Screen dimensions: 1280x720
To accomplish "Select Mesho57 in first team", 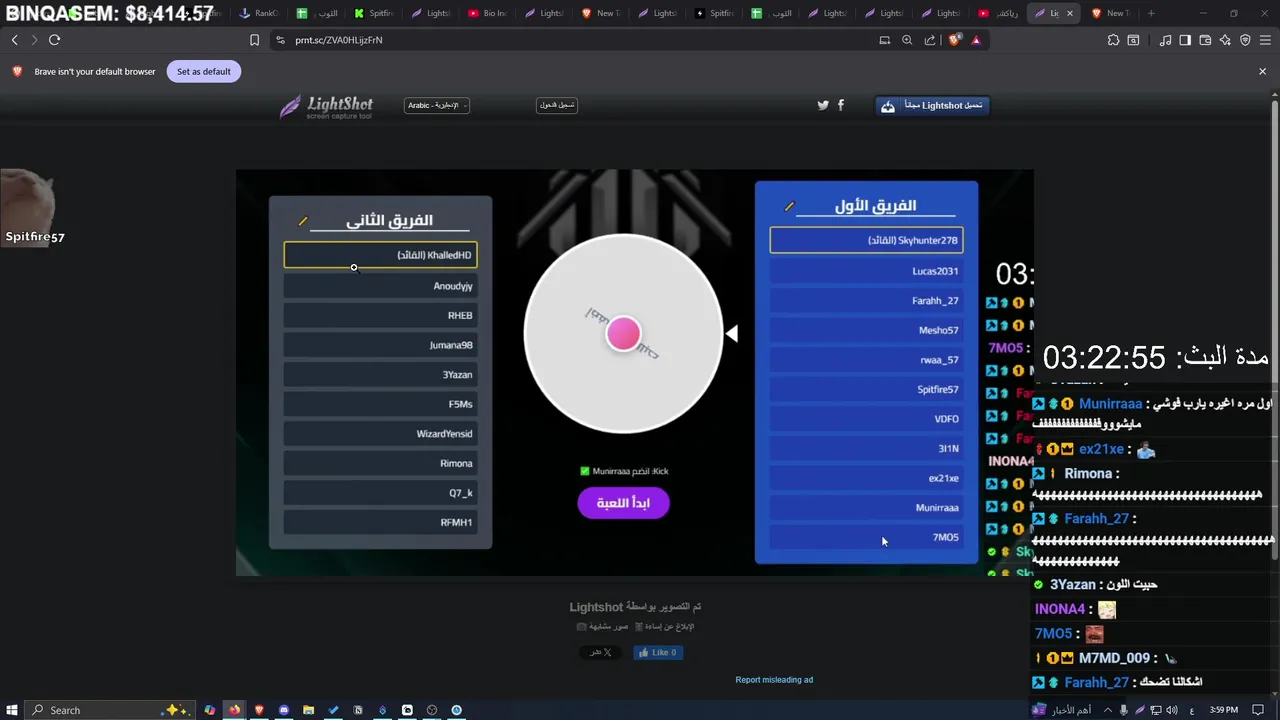I will (x=866, y=330).
